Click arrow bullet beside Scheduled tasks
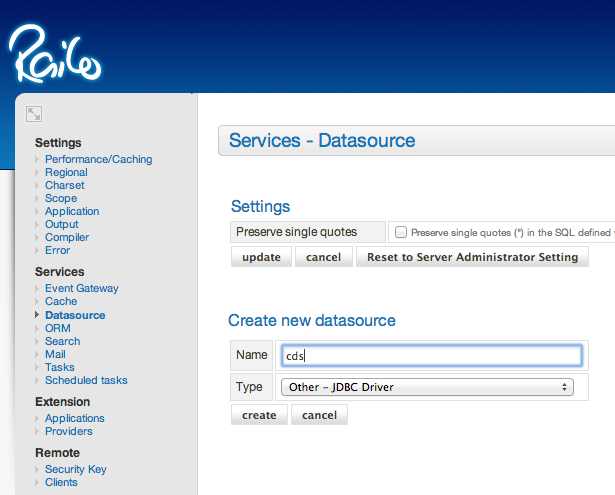The height and width of the screenshot is (495, 615). click(x=37, y=380)
